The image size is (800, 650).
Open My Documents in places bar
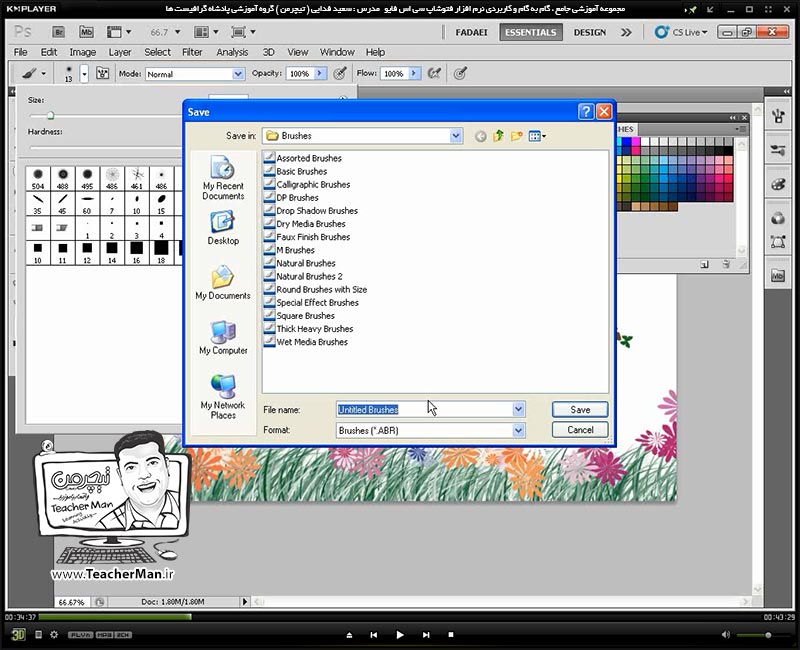[x=223, y=283]
